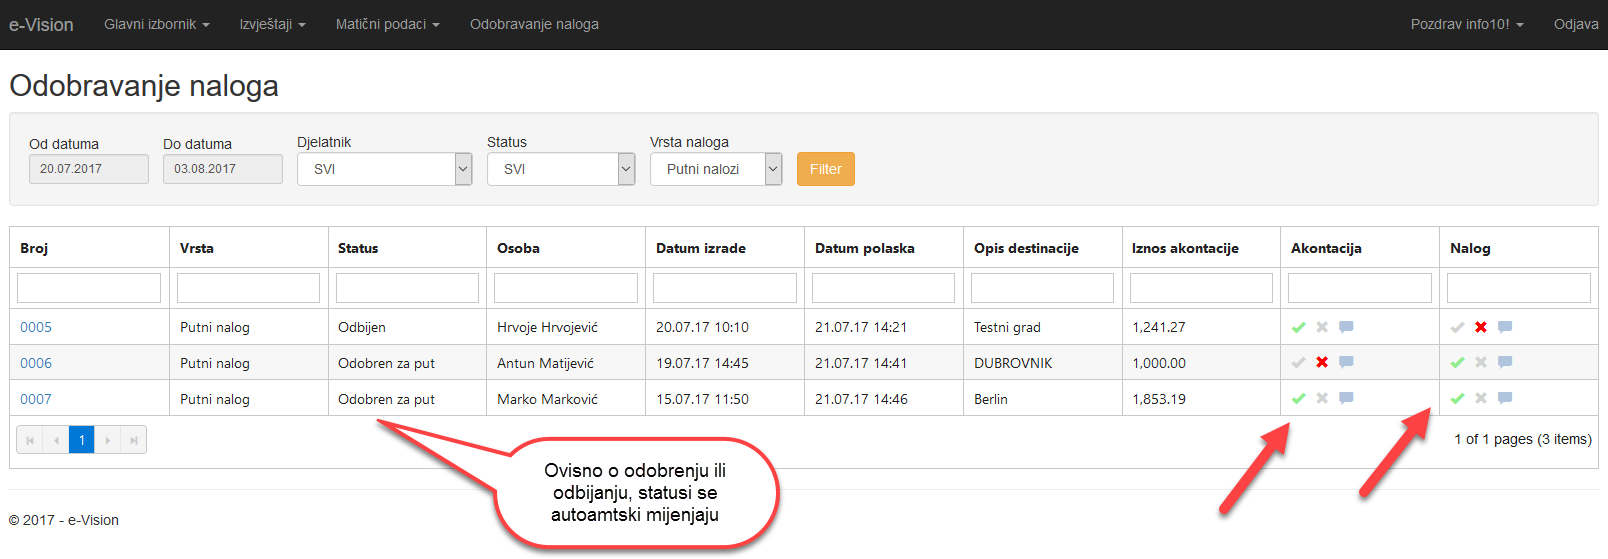This screenshot has width=1608, height=559.
Task: Open Odobravanje naloga in navbar
Action: pyautogui.click(x=534, y=24)
